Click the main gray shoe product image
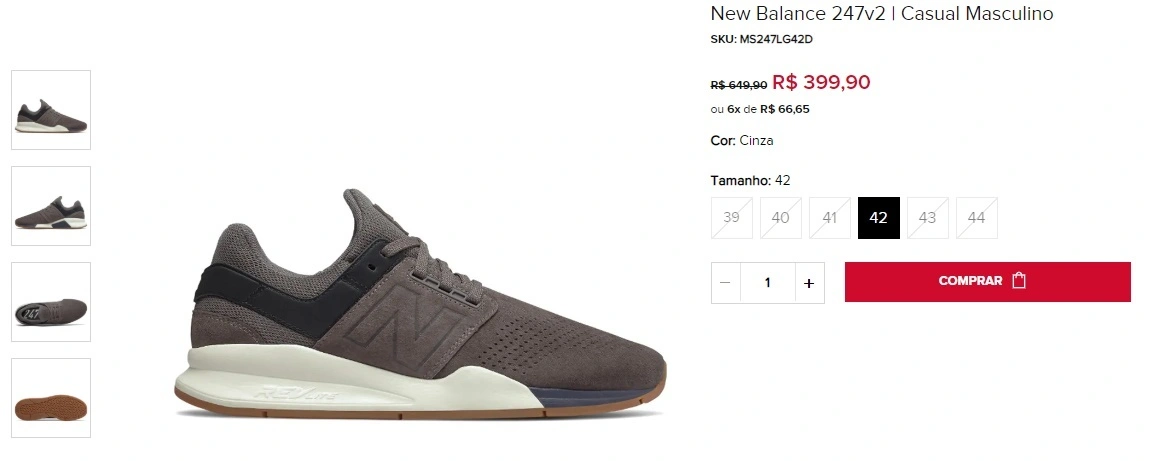This screenshot has width=1151, height=461. 421,305
